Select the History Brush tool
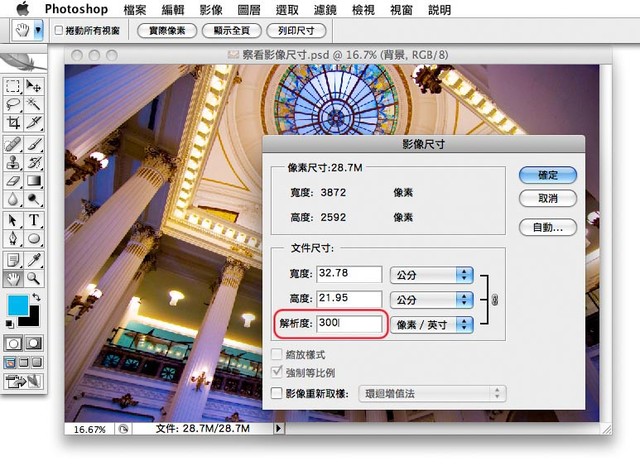640x466 pixels. pos(33,162)
